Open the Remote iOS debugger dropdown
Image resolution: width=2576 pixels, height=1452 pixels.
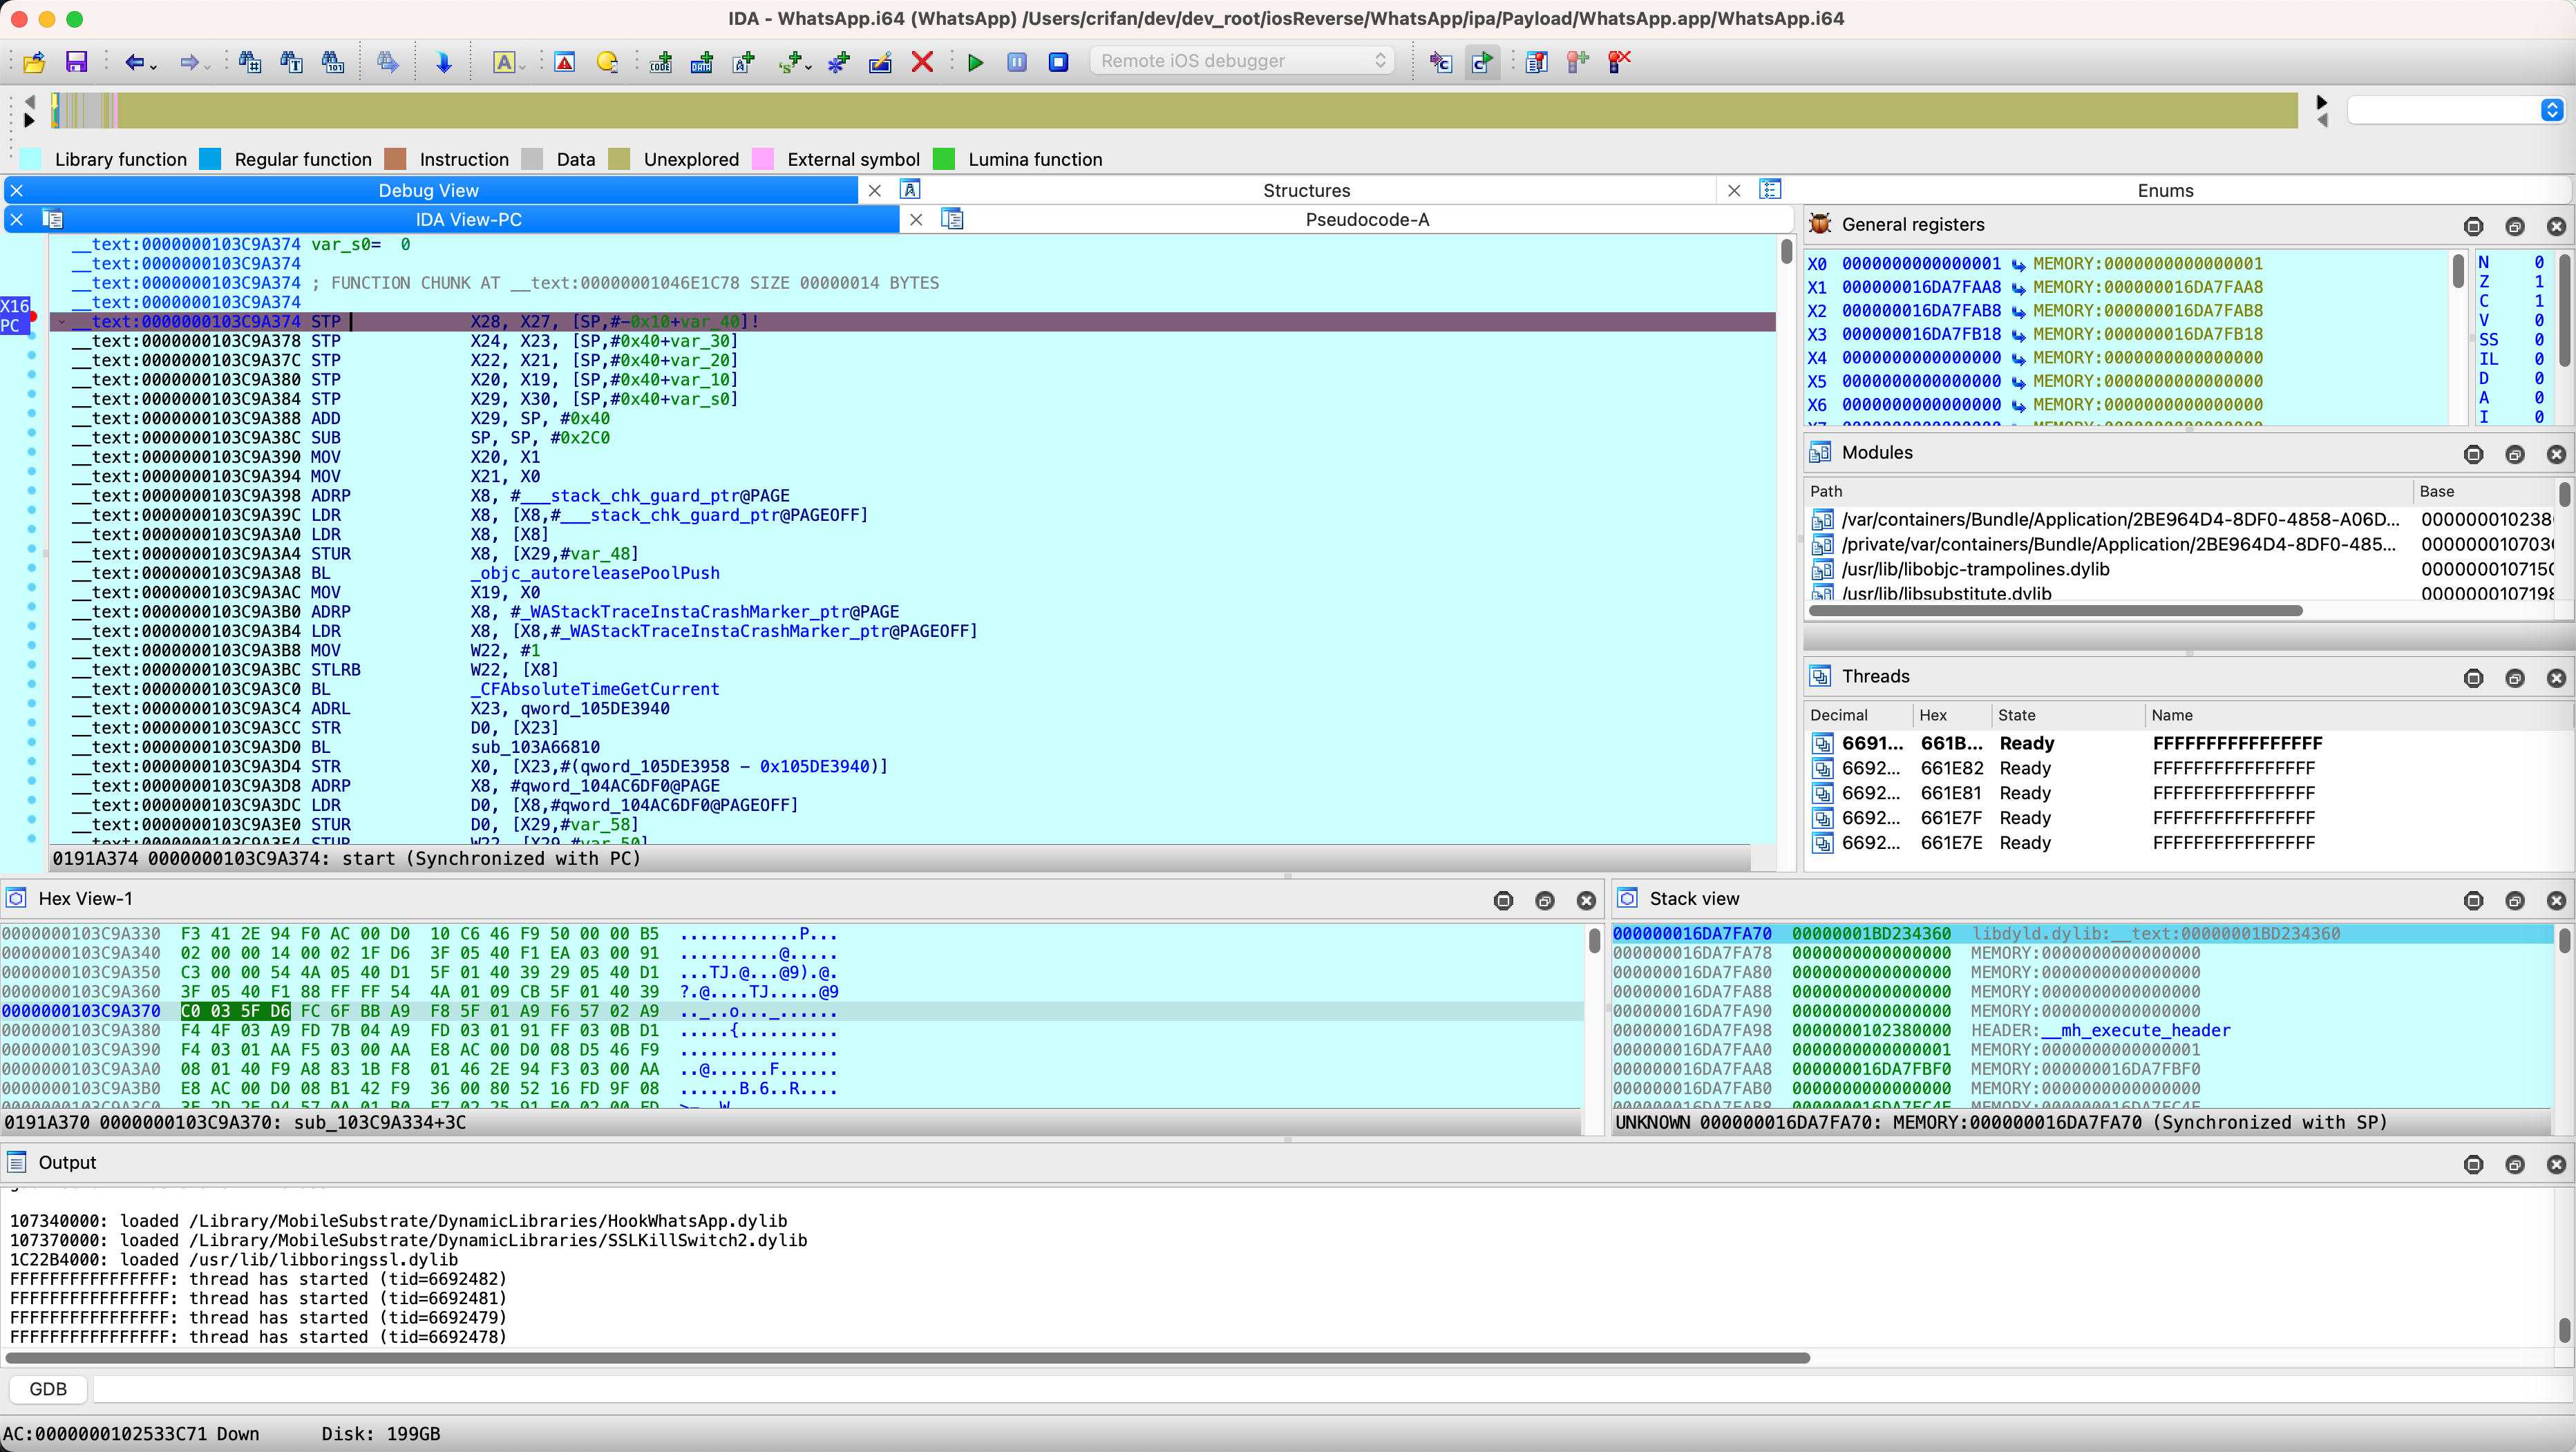(1242, 61)
